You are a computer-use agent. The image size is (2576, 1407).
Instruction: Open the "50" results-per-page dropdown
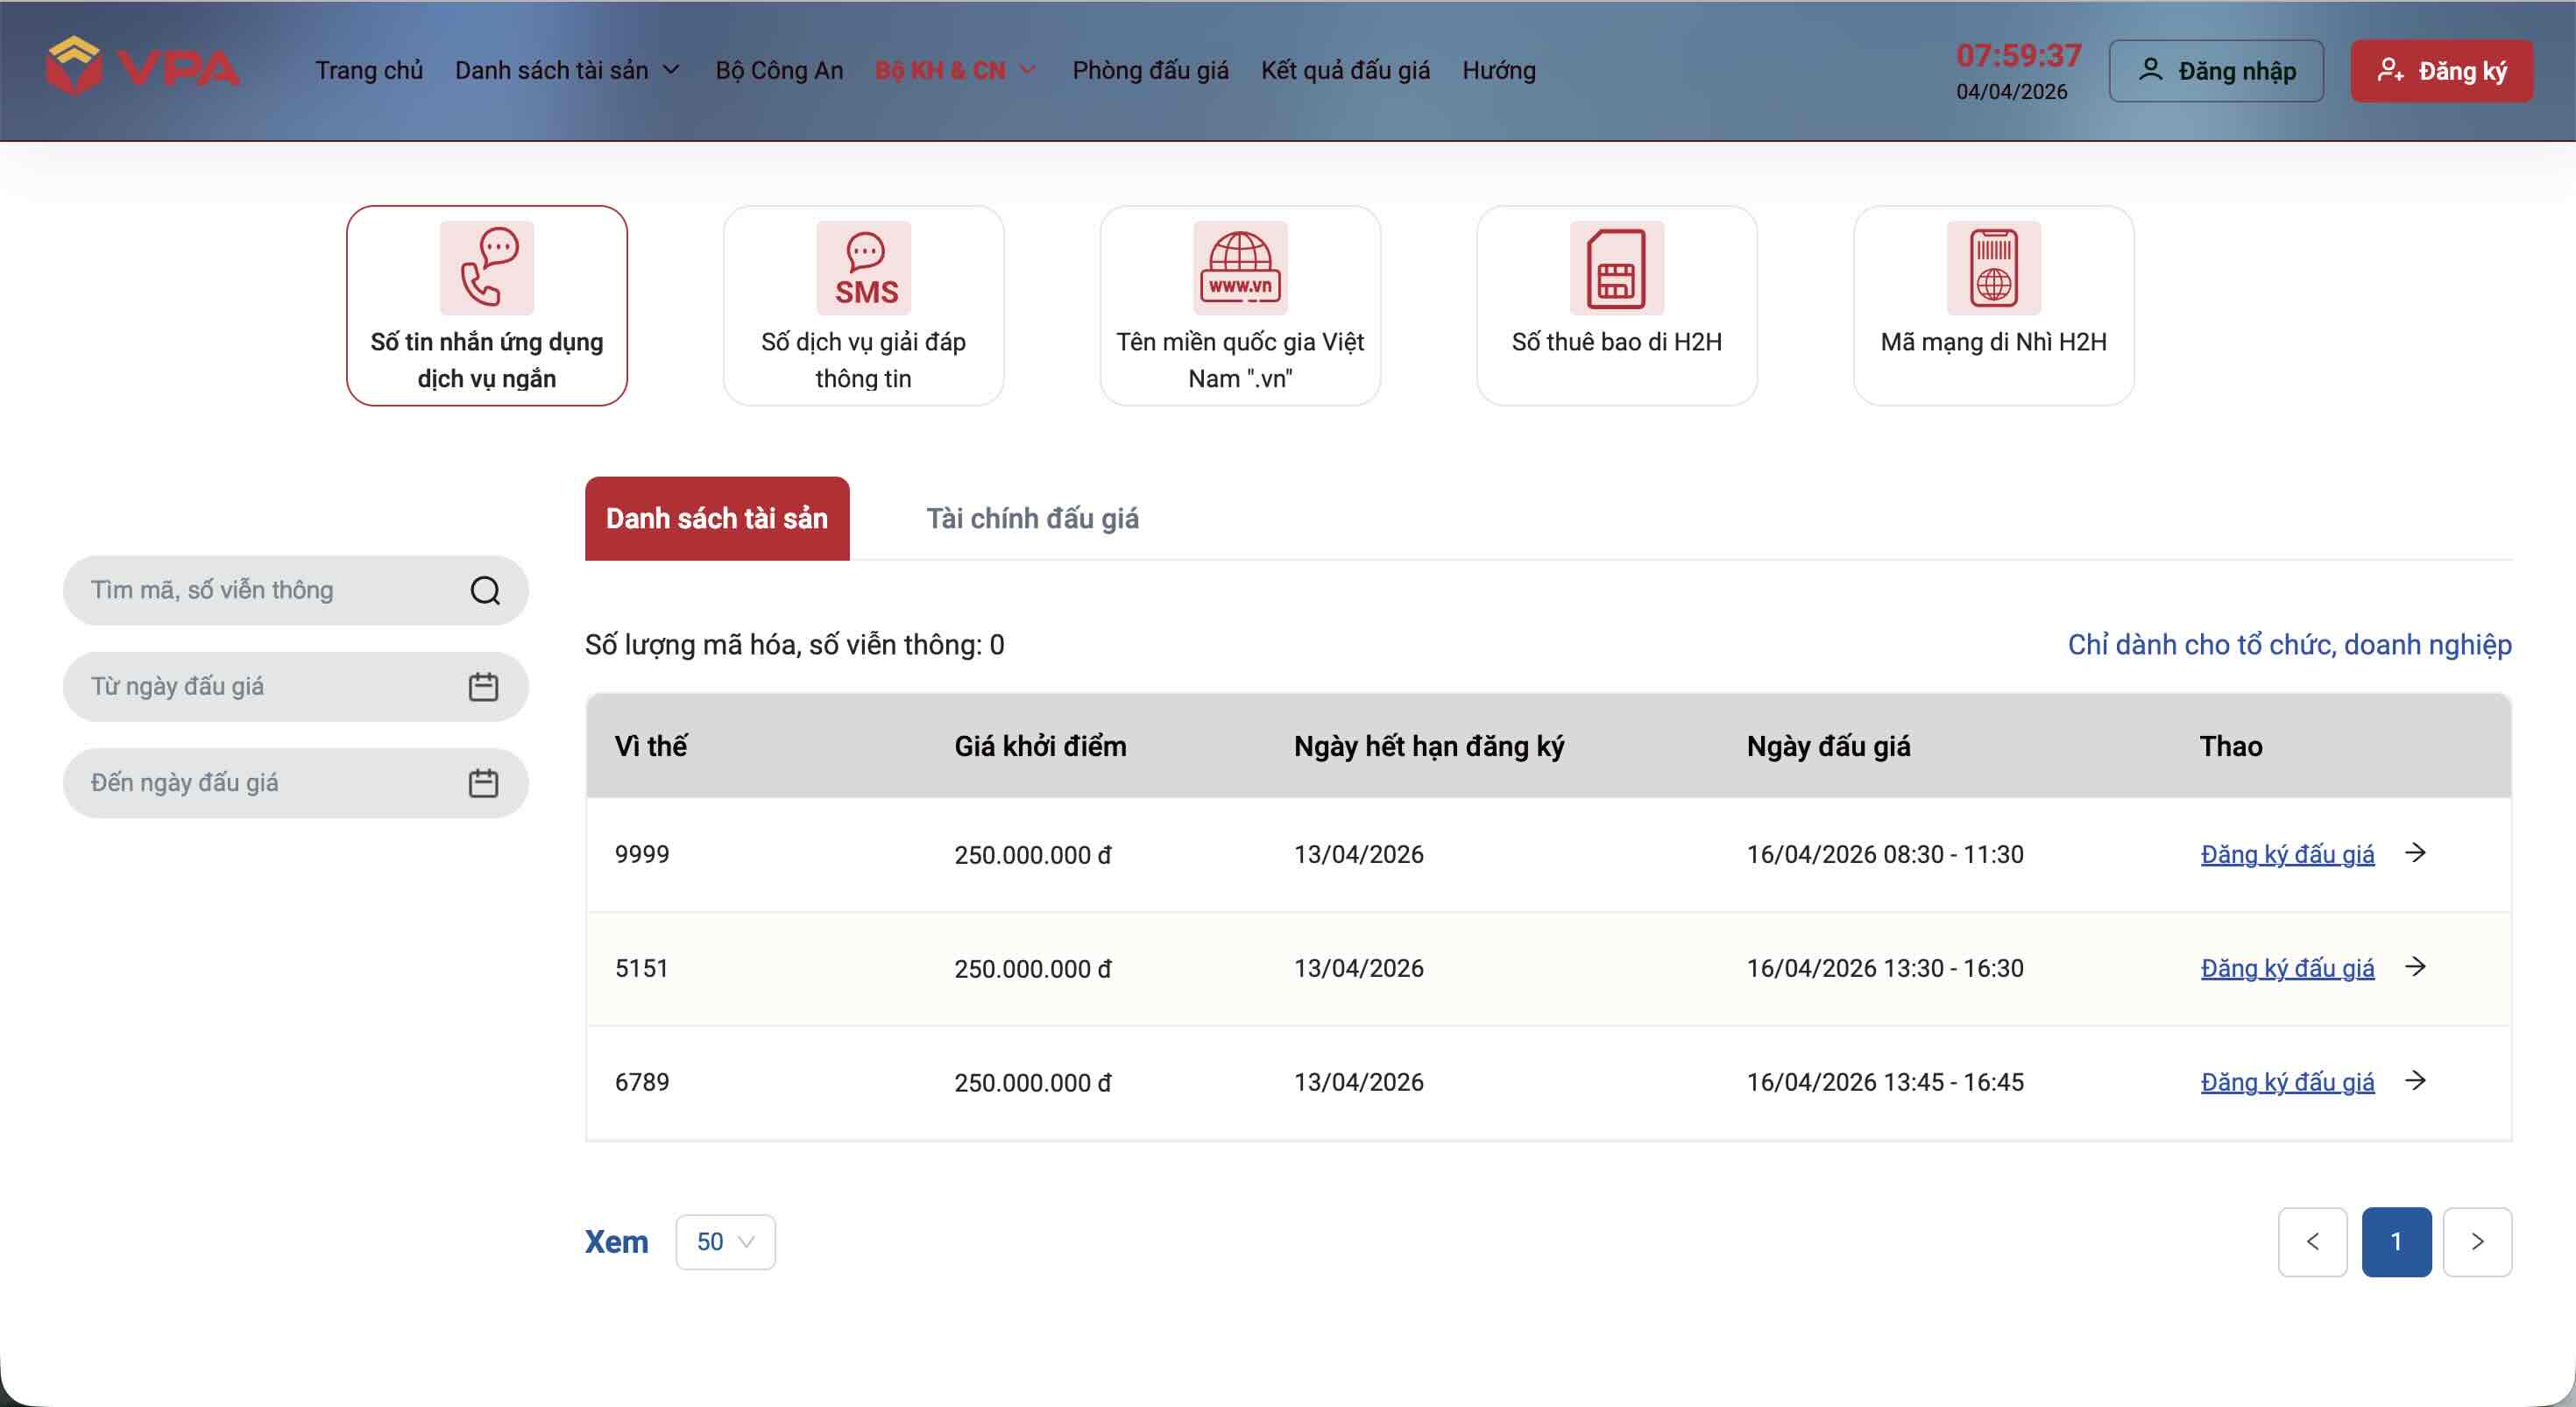725,1241
